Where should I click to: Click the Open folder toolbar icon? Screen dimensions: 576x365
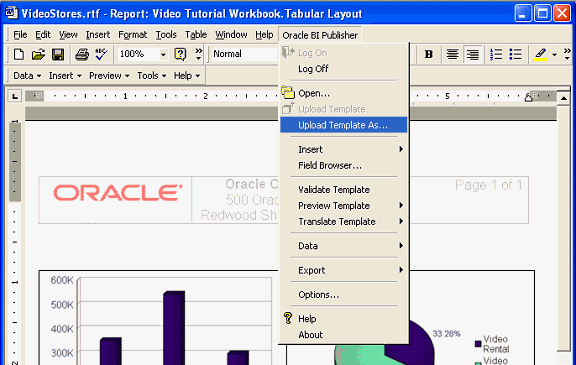pyautogui.click(x=38, y=54)
